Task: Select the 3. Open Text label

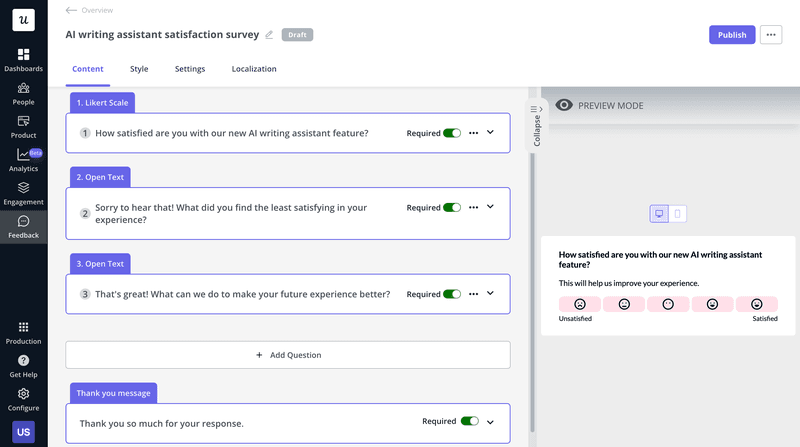Action: pyautogui.click(x=100, y=264)
